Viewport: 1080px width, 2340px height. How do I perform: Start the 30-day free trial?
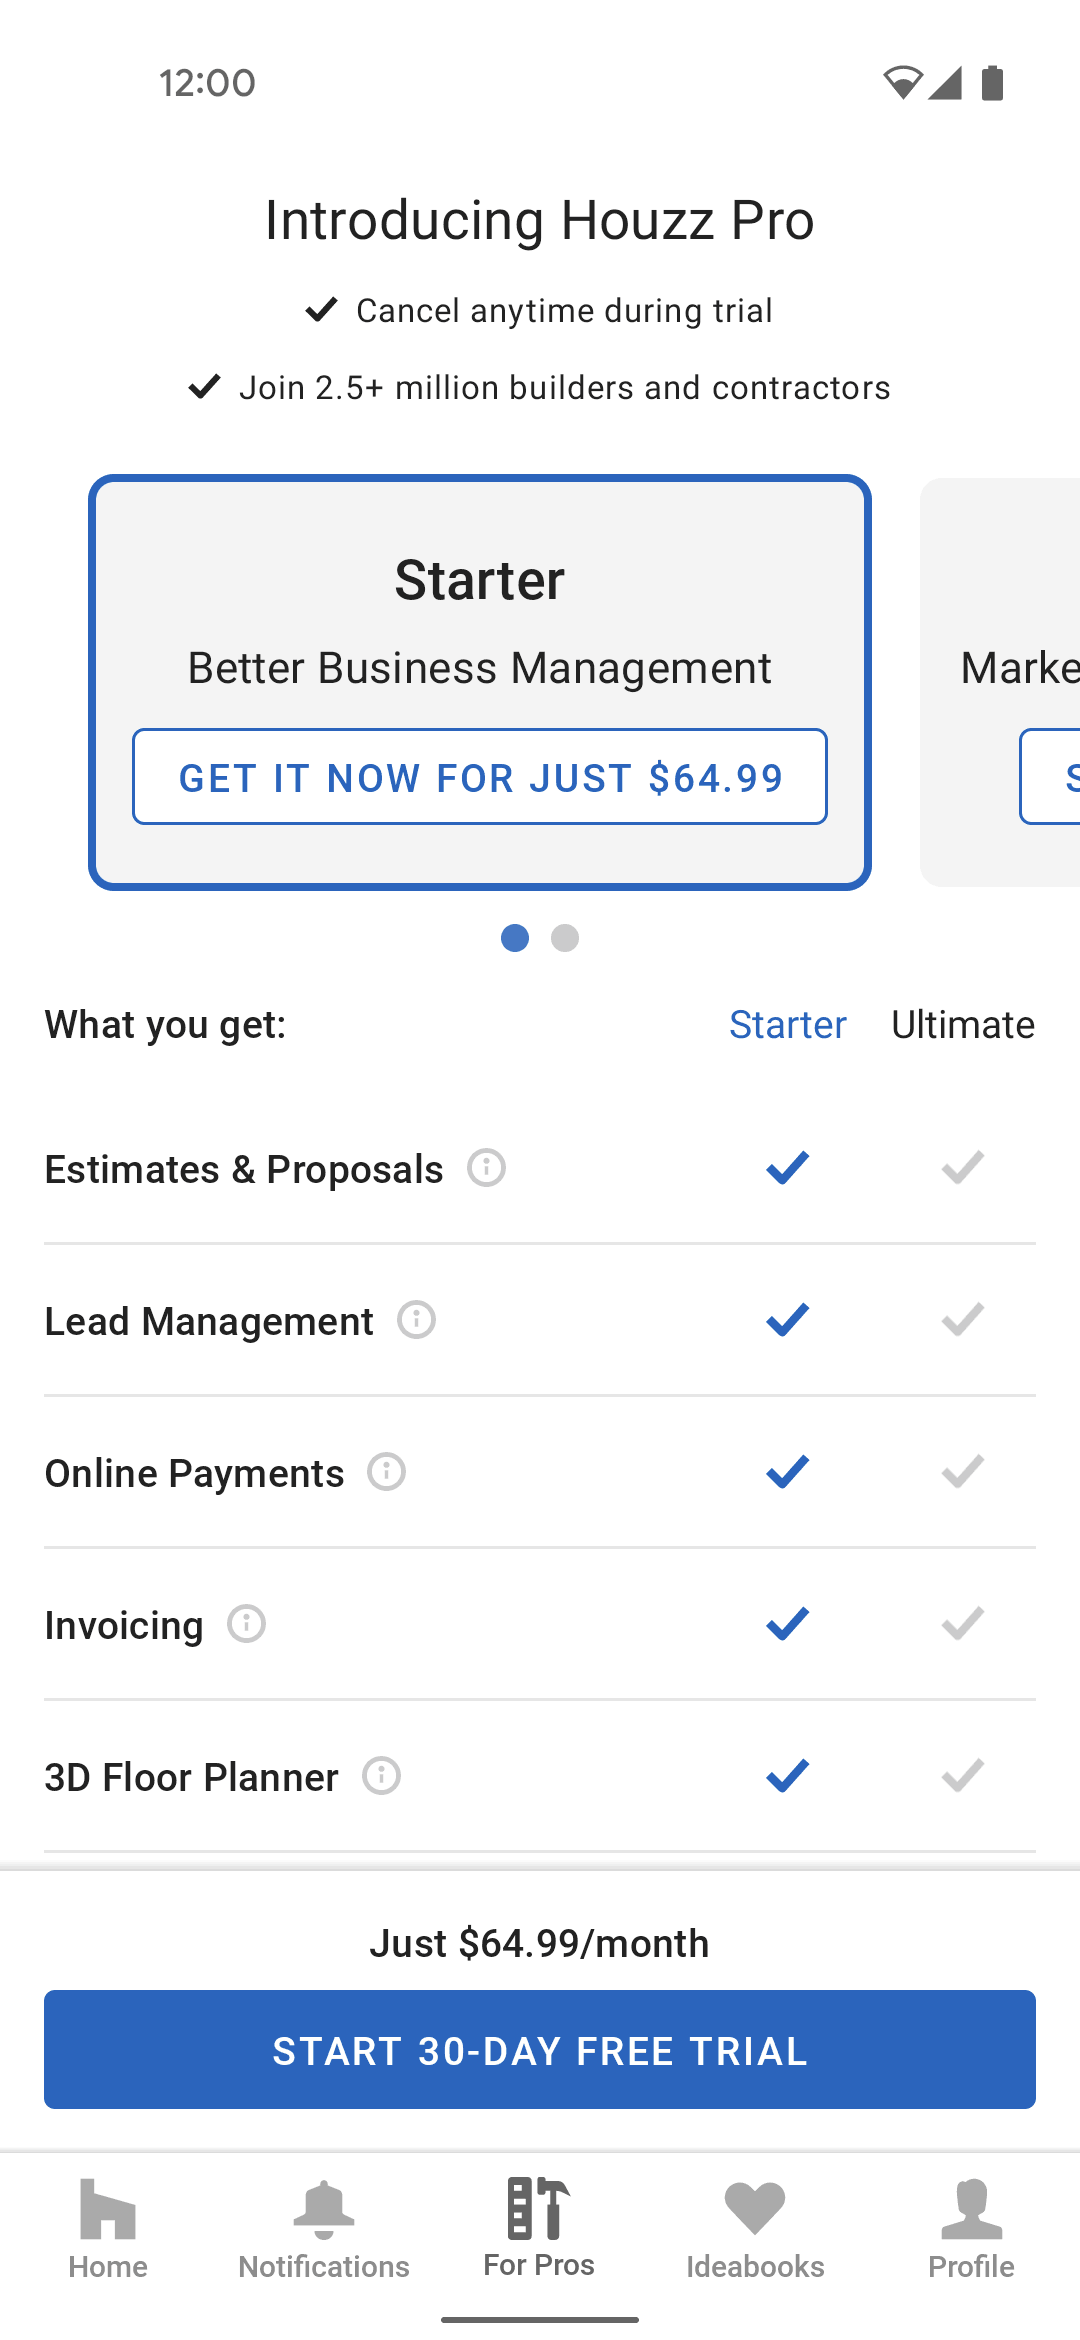[x=540, y=2049]
